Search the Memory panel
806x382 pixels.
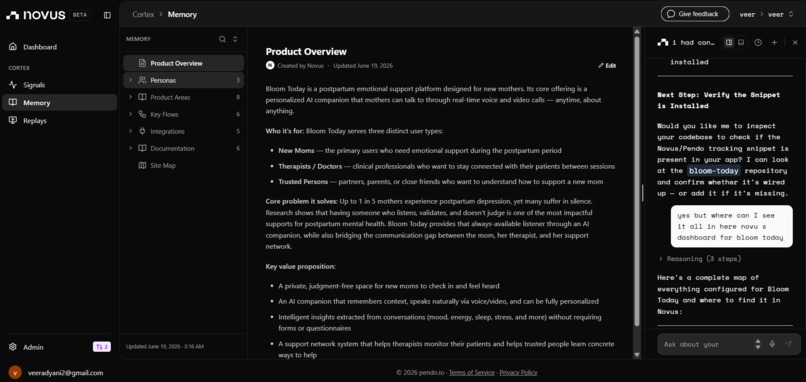[222, 39]
